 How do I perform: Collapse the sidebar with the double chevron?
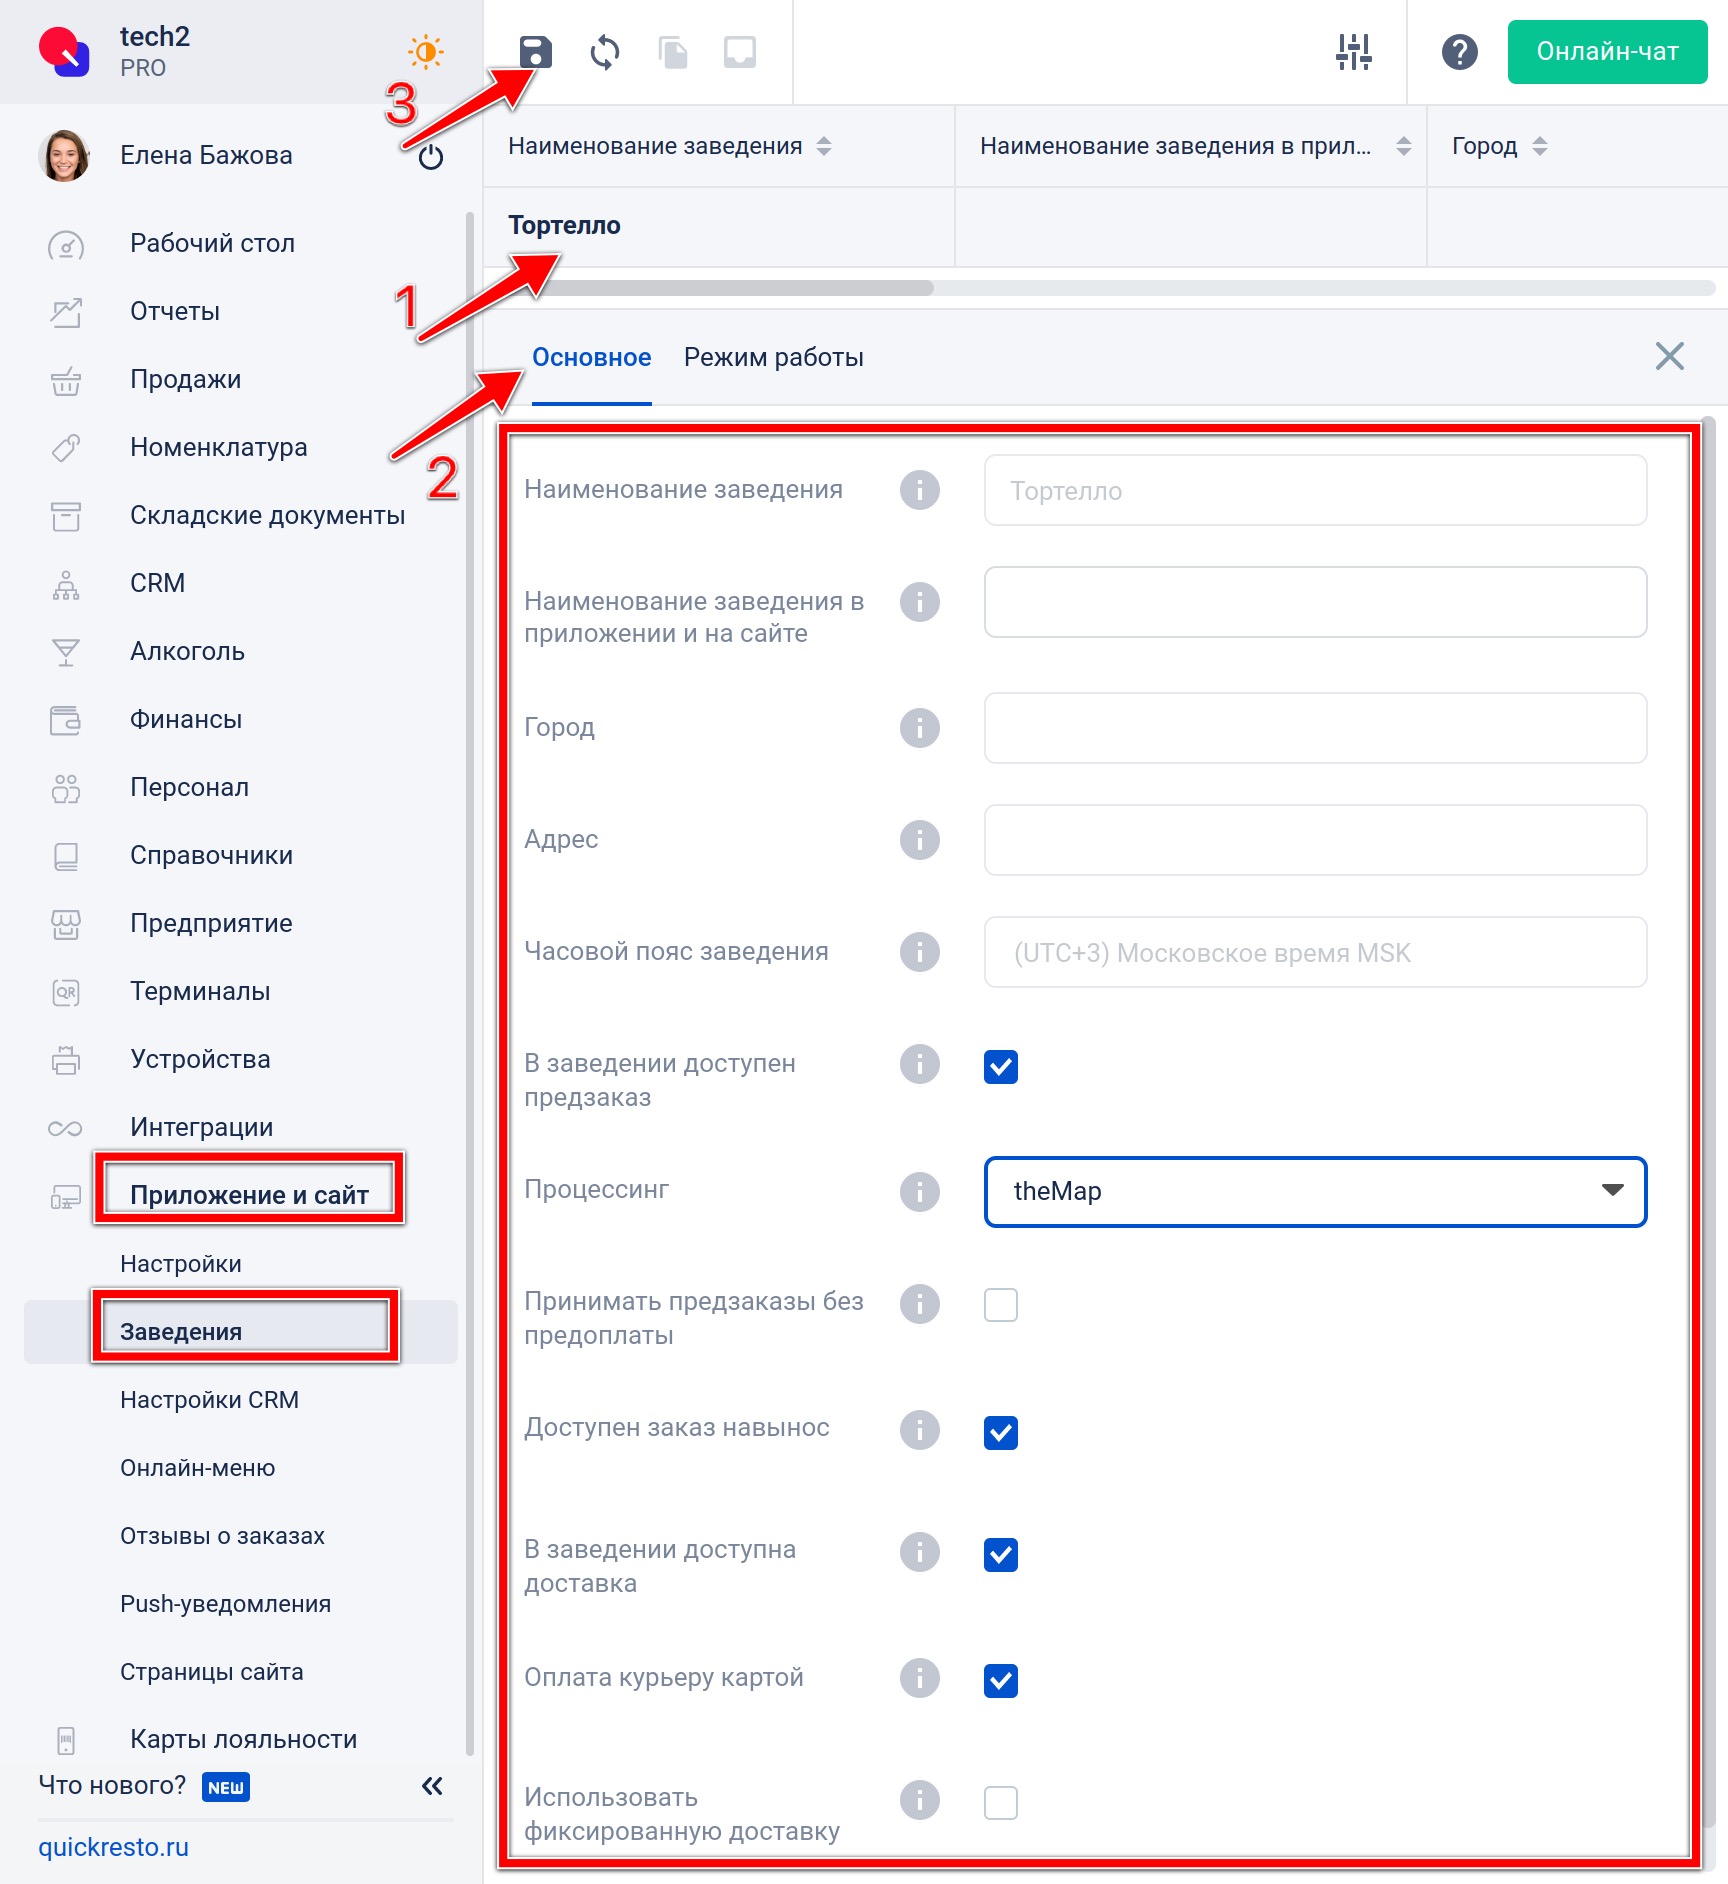pyautogui.click(x=432, y=1786)
